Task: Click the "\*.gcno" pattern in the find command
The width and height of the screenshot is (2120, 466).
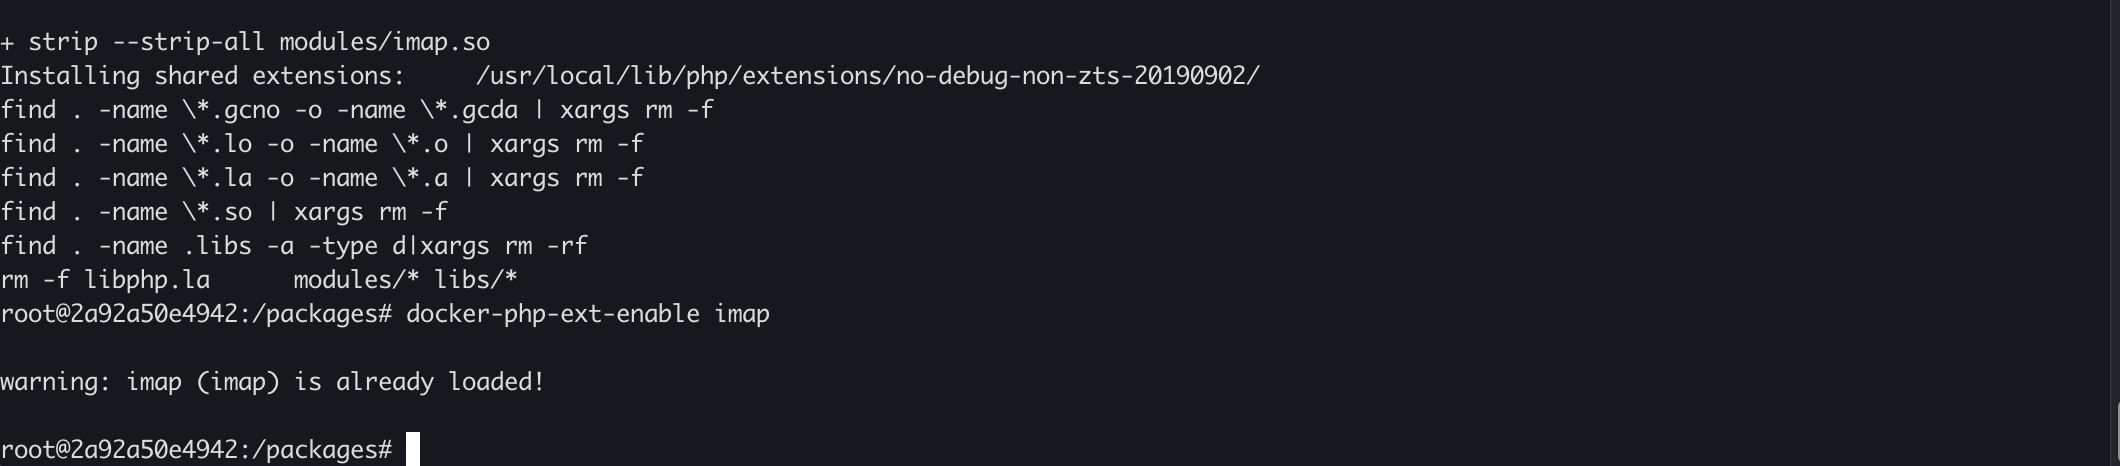Action: pyautogui.click(x=230, y=110)
